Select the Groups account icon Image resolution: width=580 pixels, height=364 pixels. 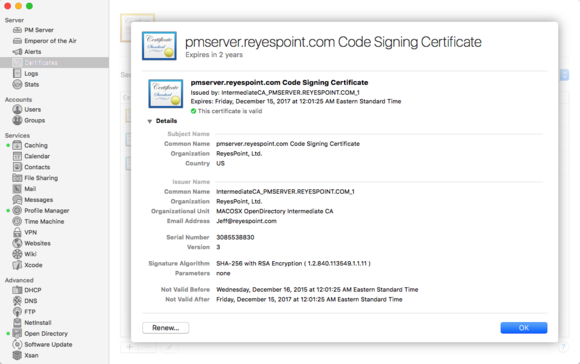coord(17,120)
